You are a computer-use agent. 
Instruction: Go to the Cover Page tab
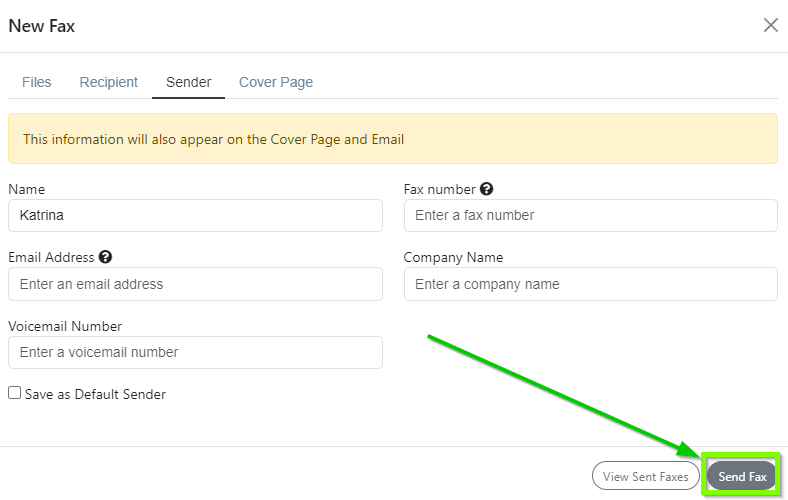click(x=276, y=82)
